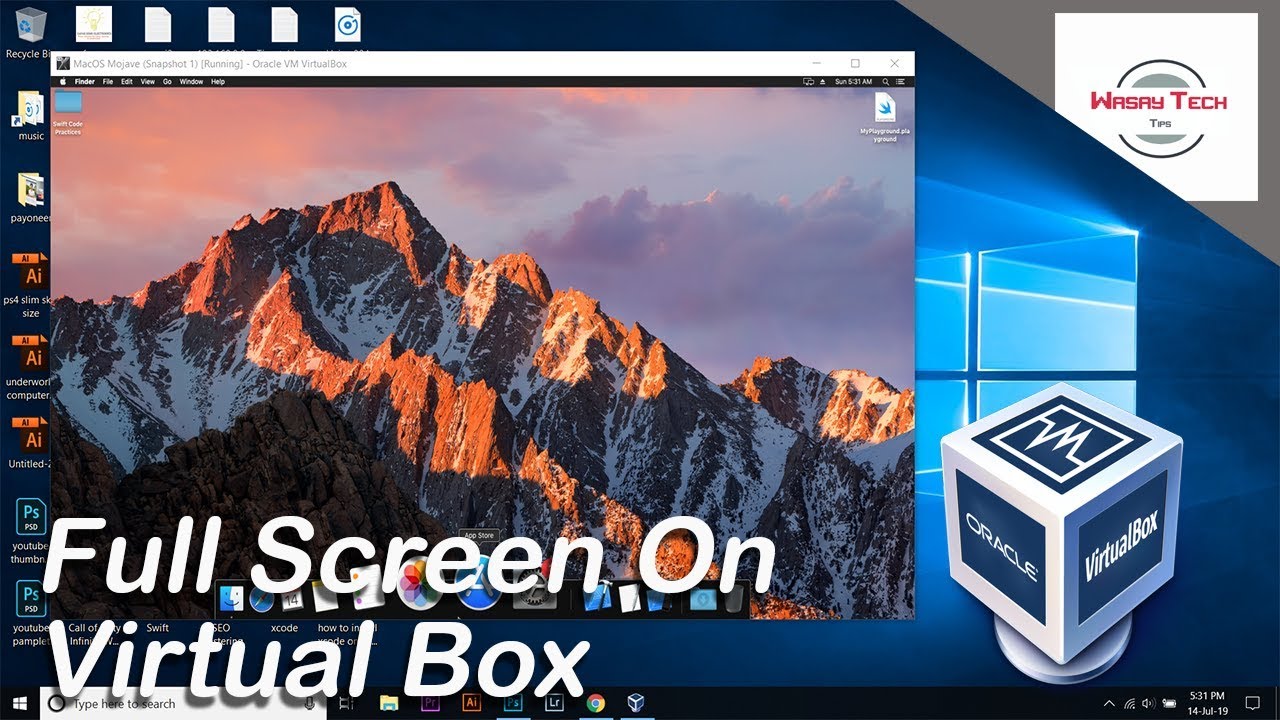Select the xcode desktop item label

click(284, 628)
